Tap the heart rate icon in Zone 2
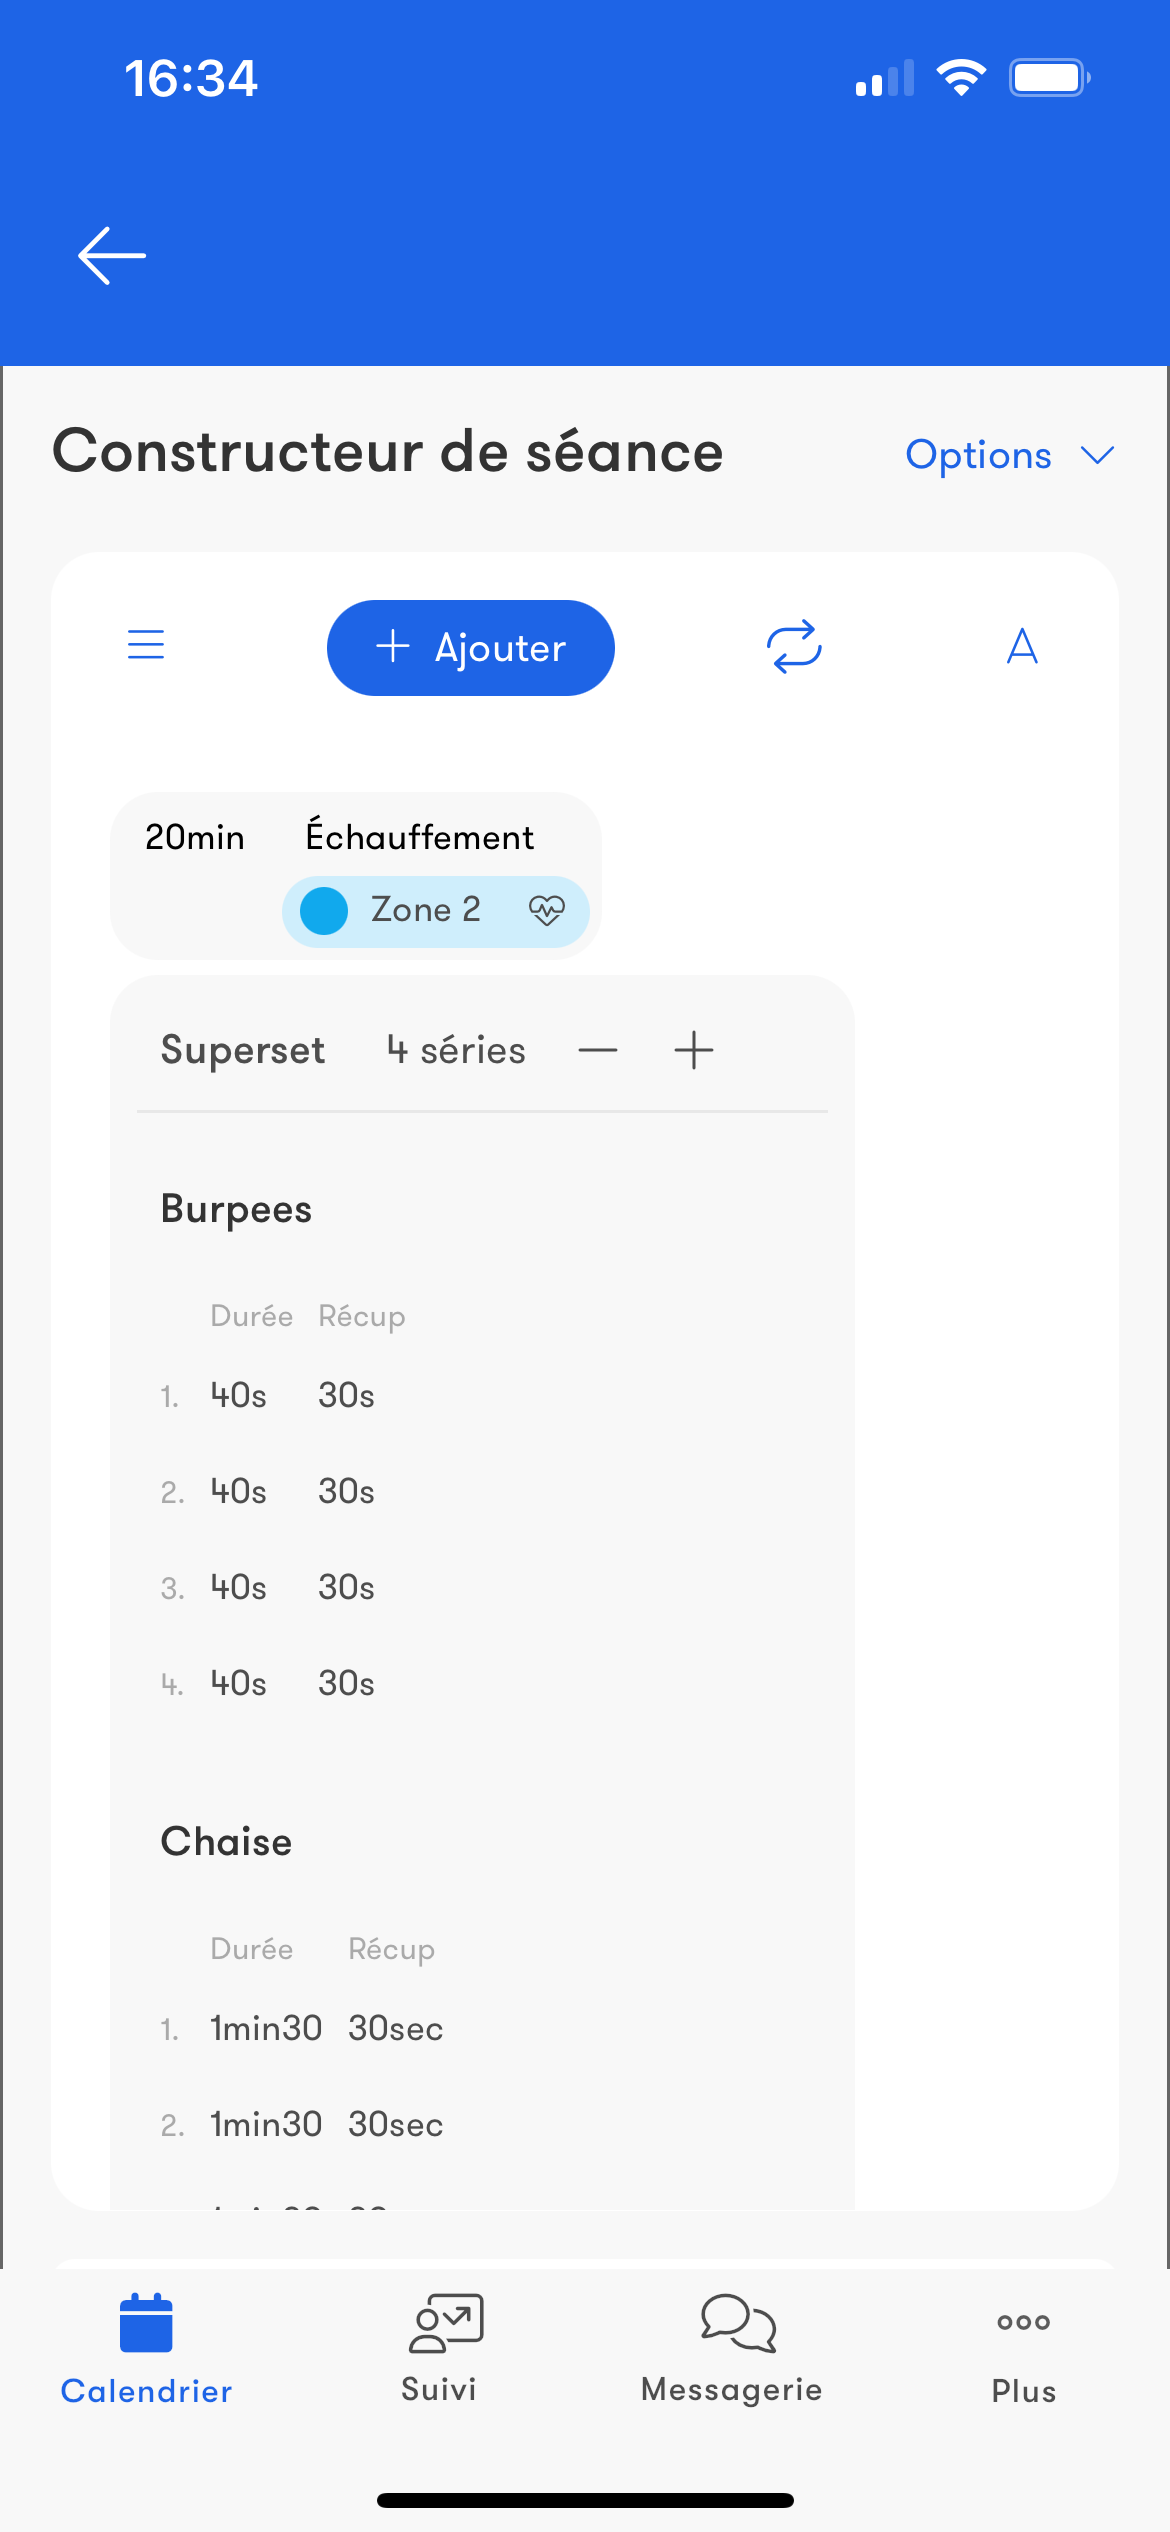Screen dimensions: 1170x2532 (547, 910)
